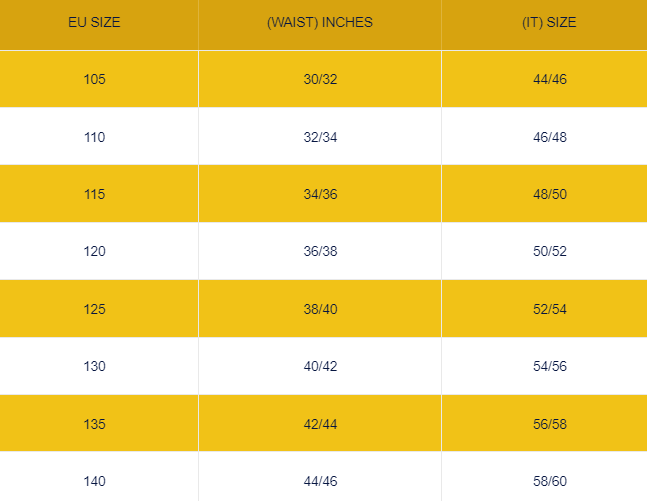Select the EU size 125 cell
Viewport: 647px width, 501px height.
[95, 309]
